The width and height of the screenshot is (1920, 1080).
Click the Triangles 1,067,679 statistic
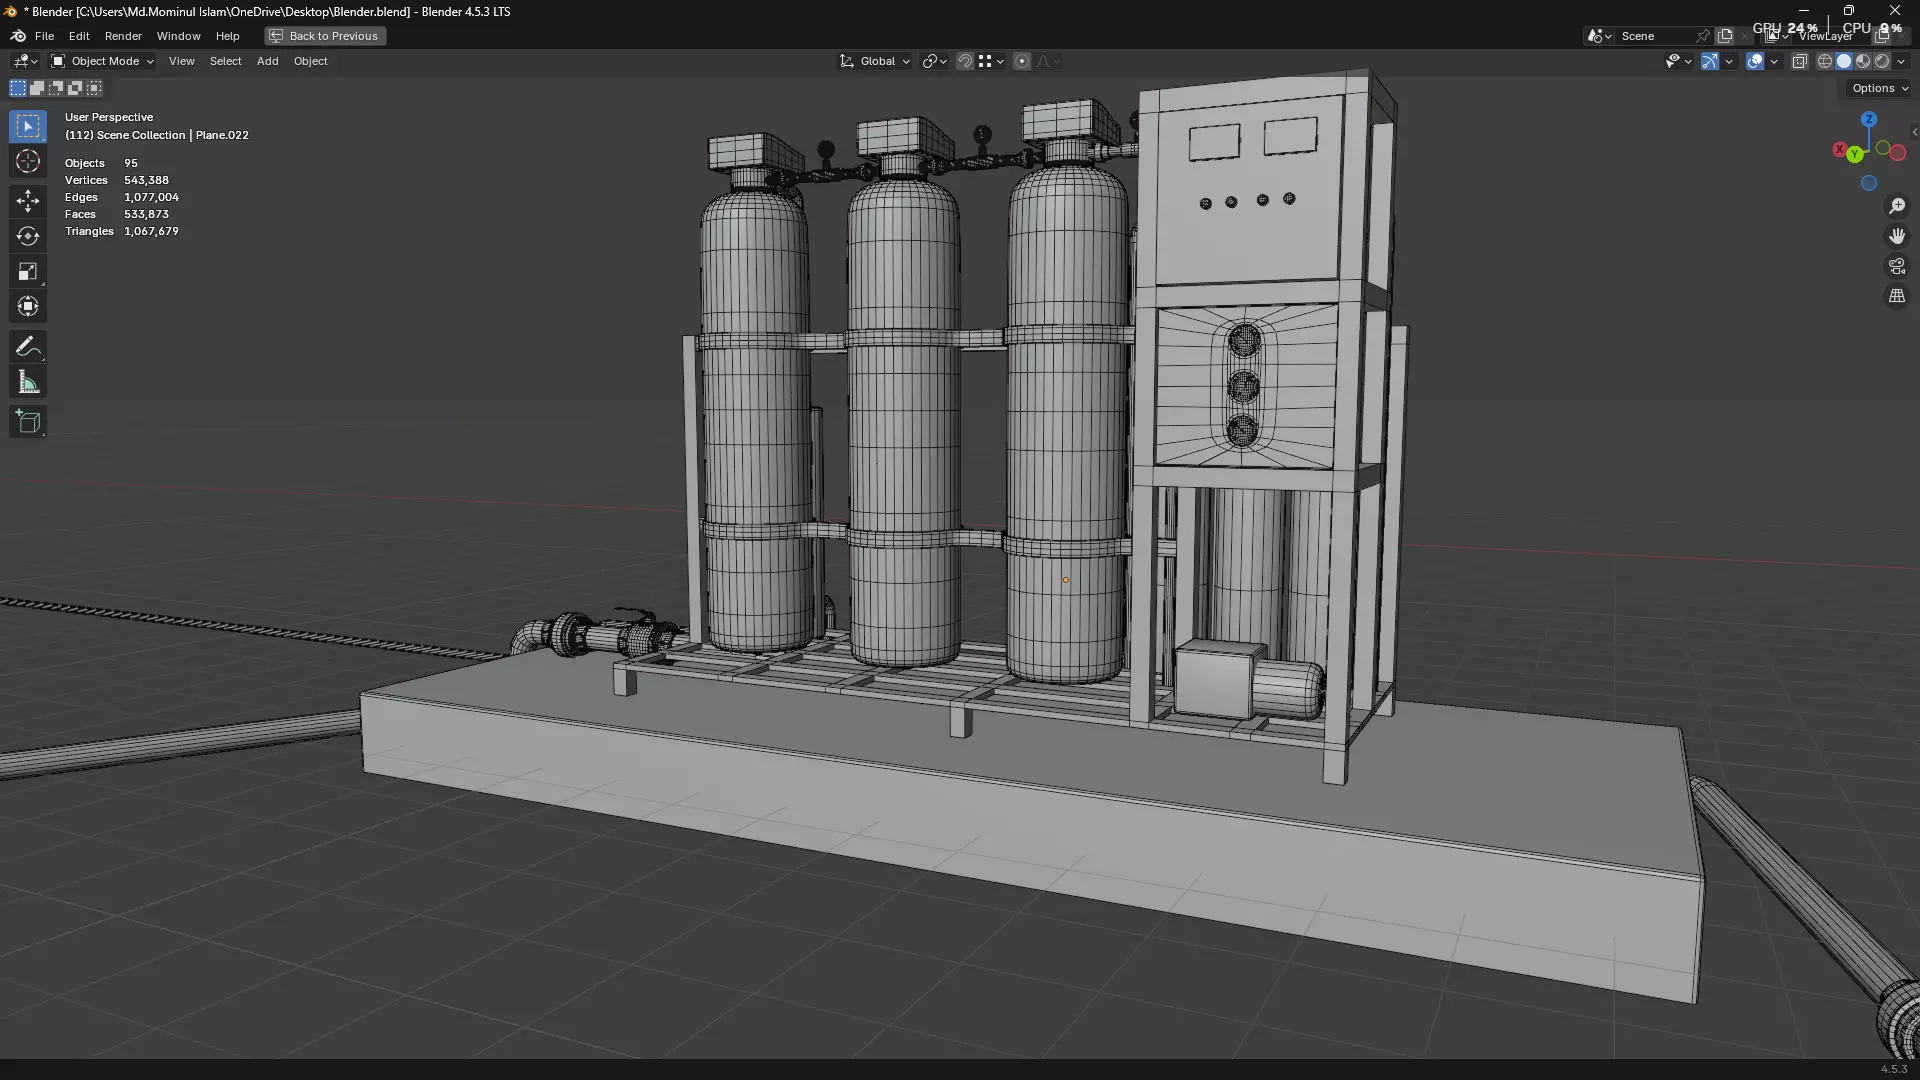122,231
